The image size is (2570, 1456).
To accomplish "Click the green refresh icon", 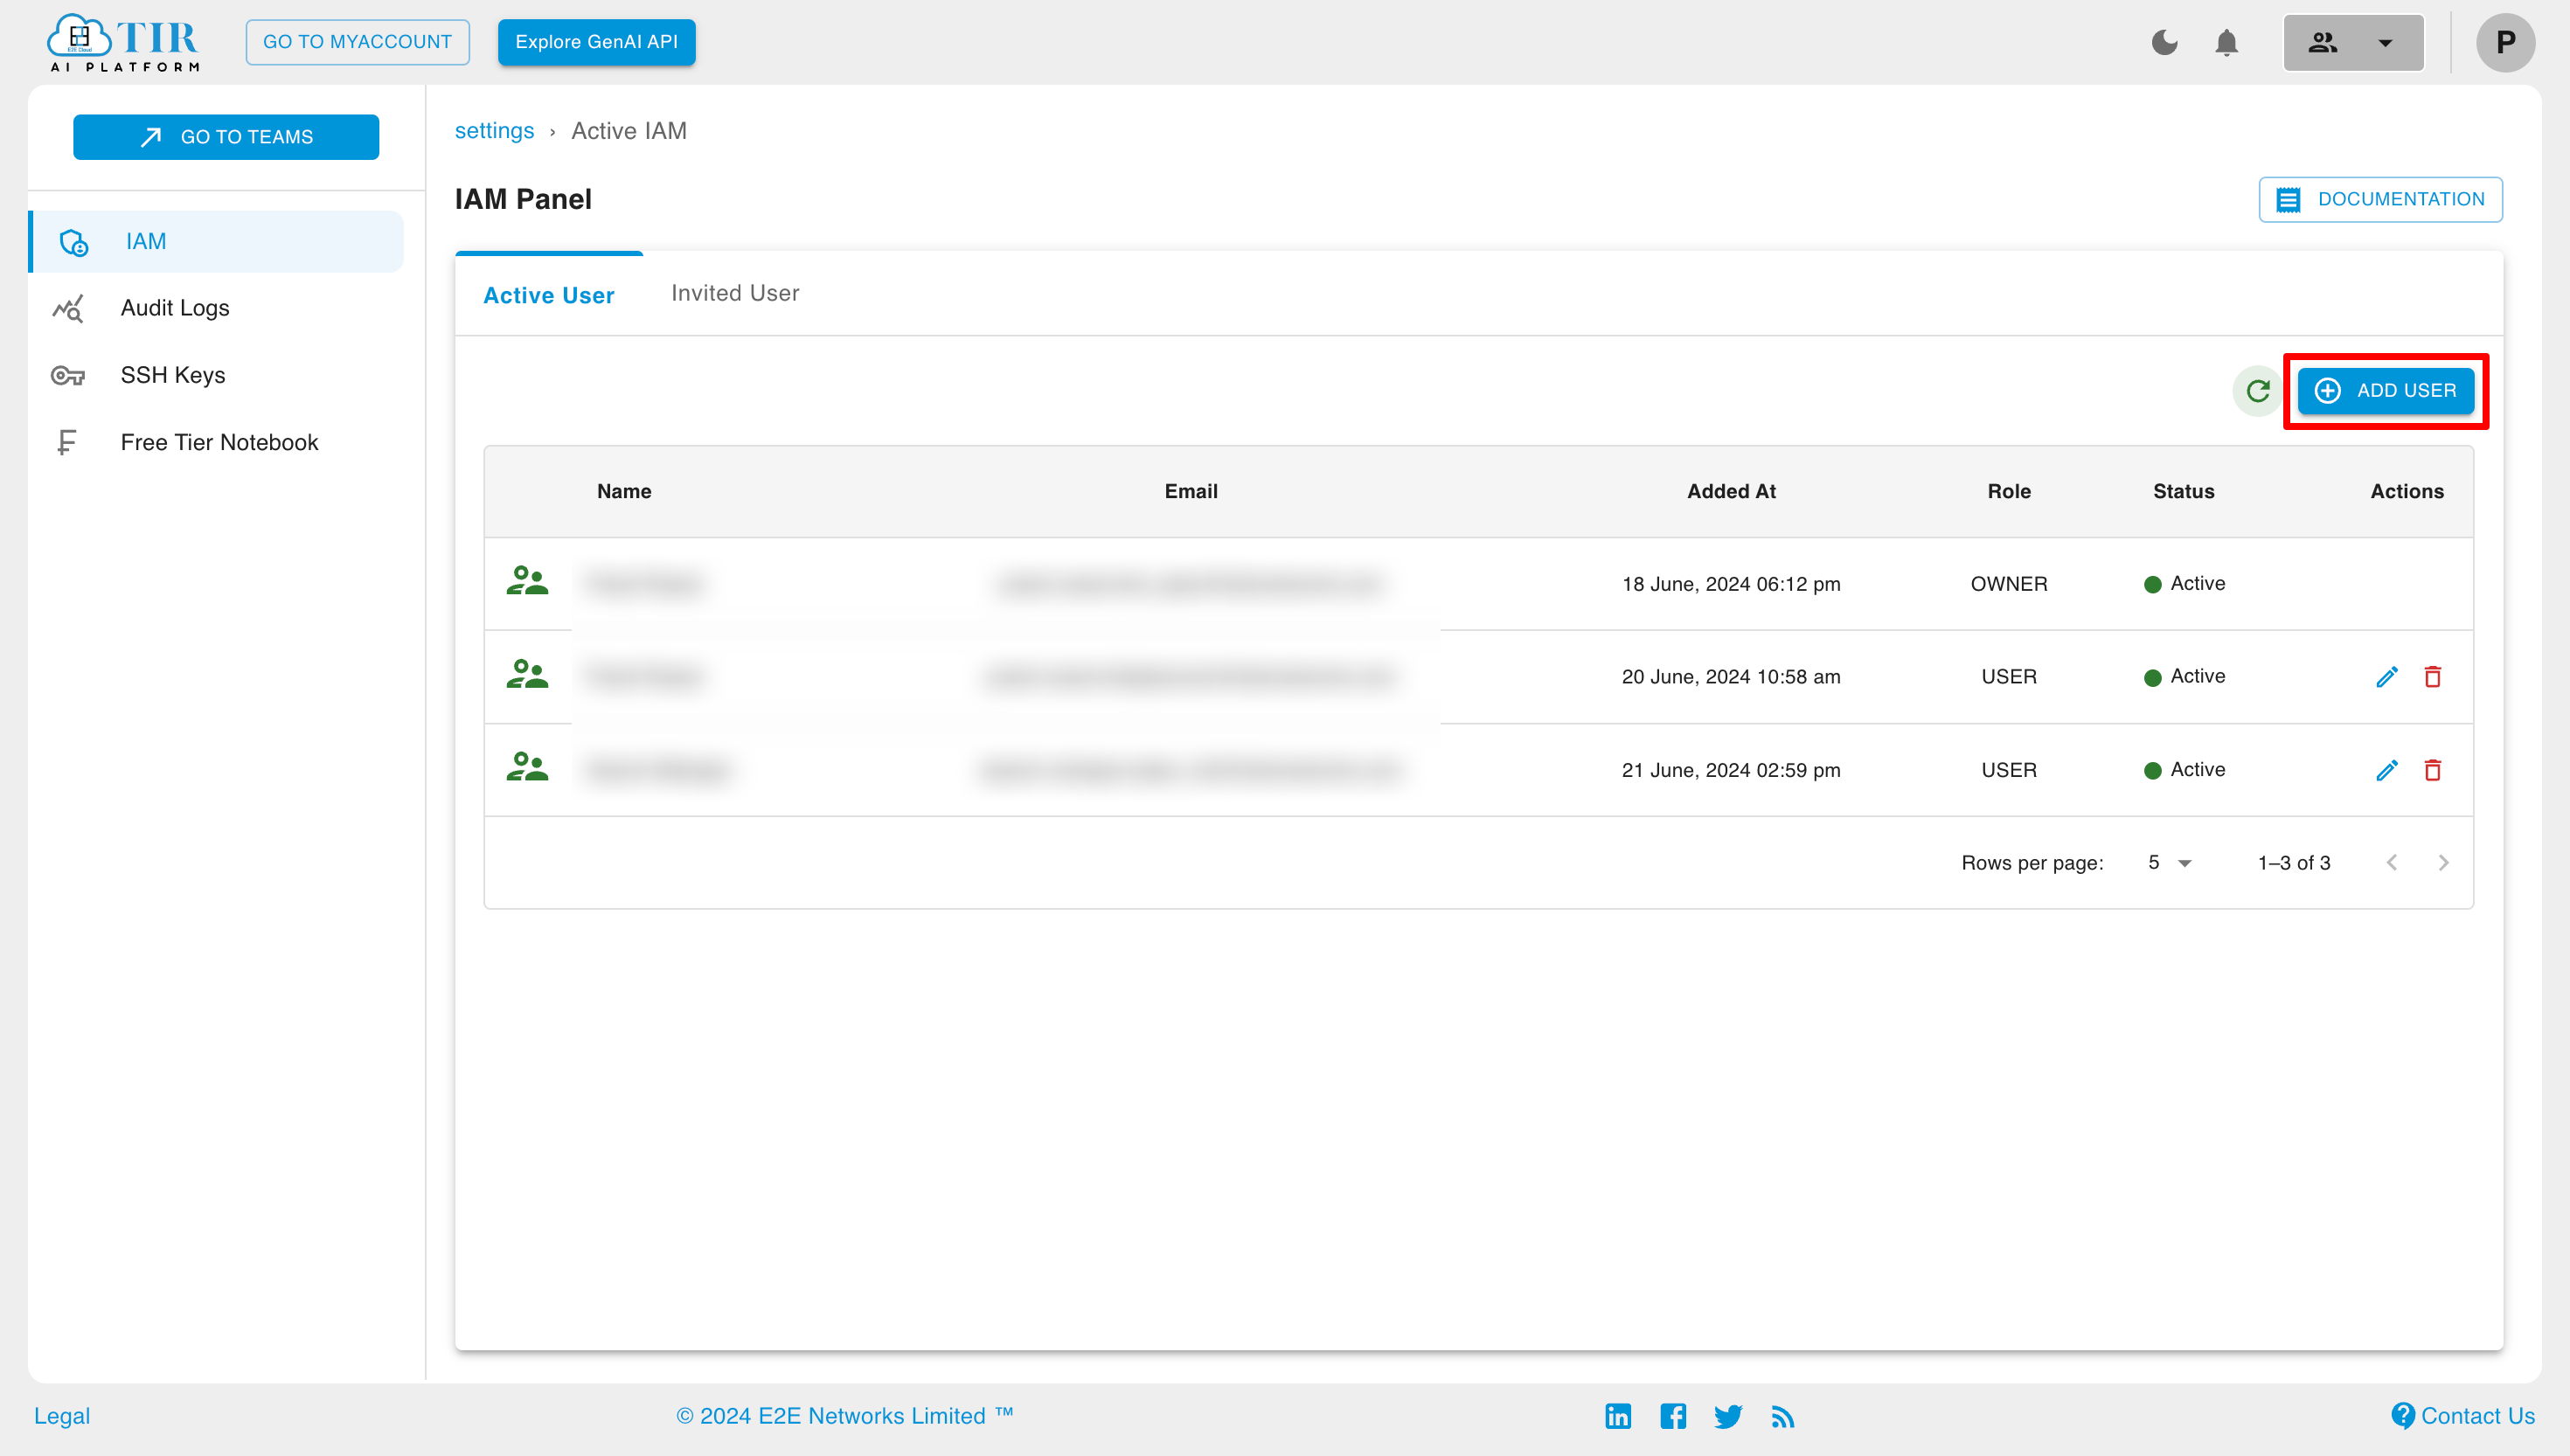I will (x=2257, y=391).
